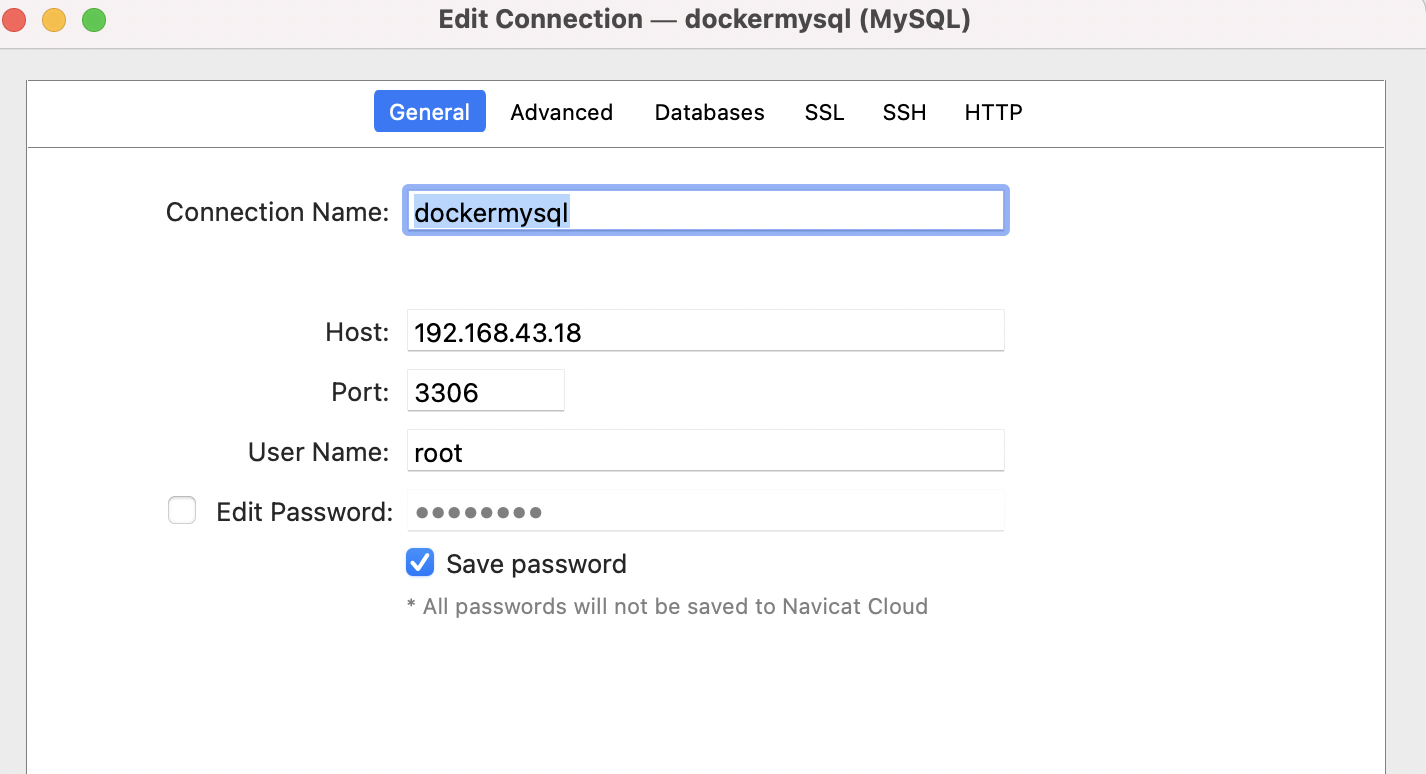Click the Host address field
The image size is (1426, 774).
(704, 332)
